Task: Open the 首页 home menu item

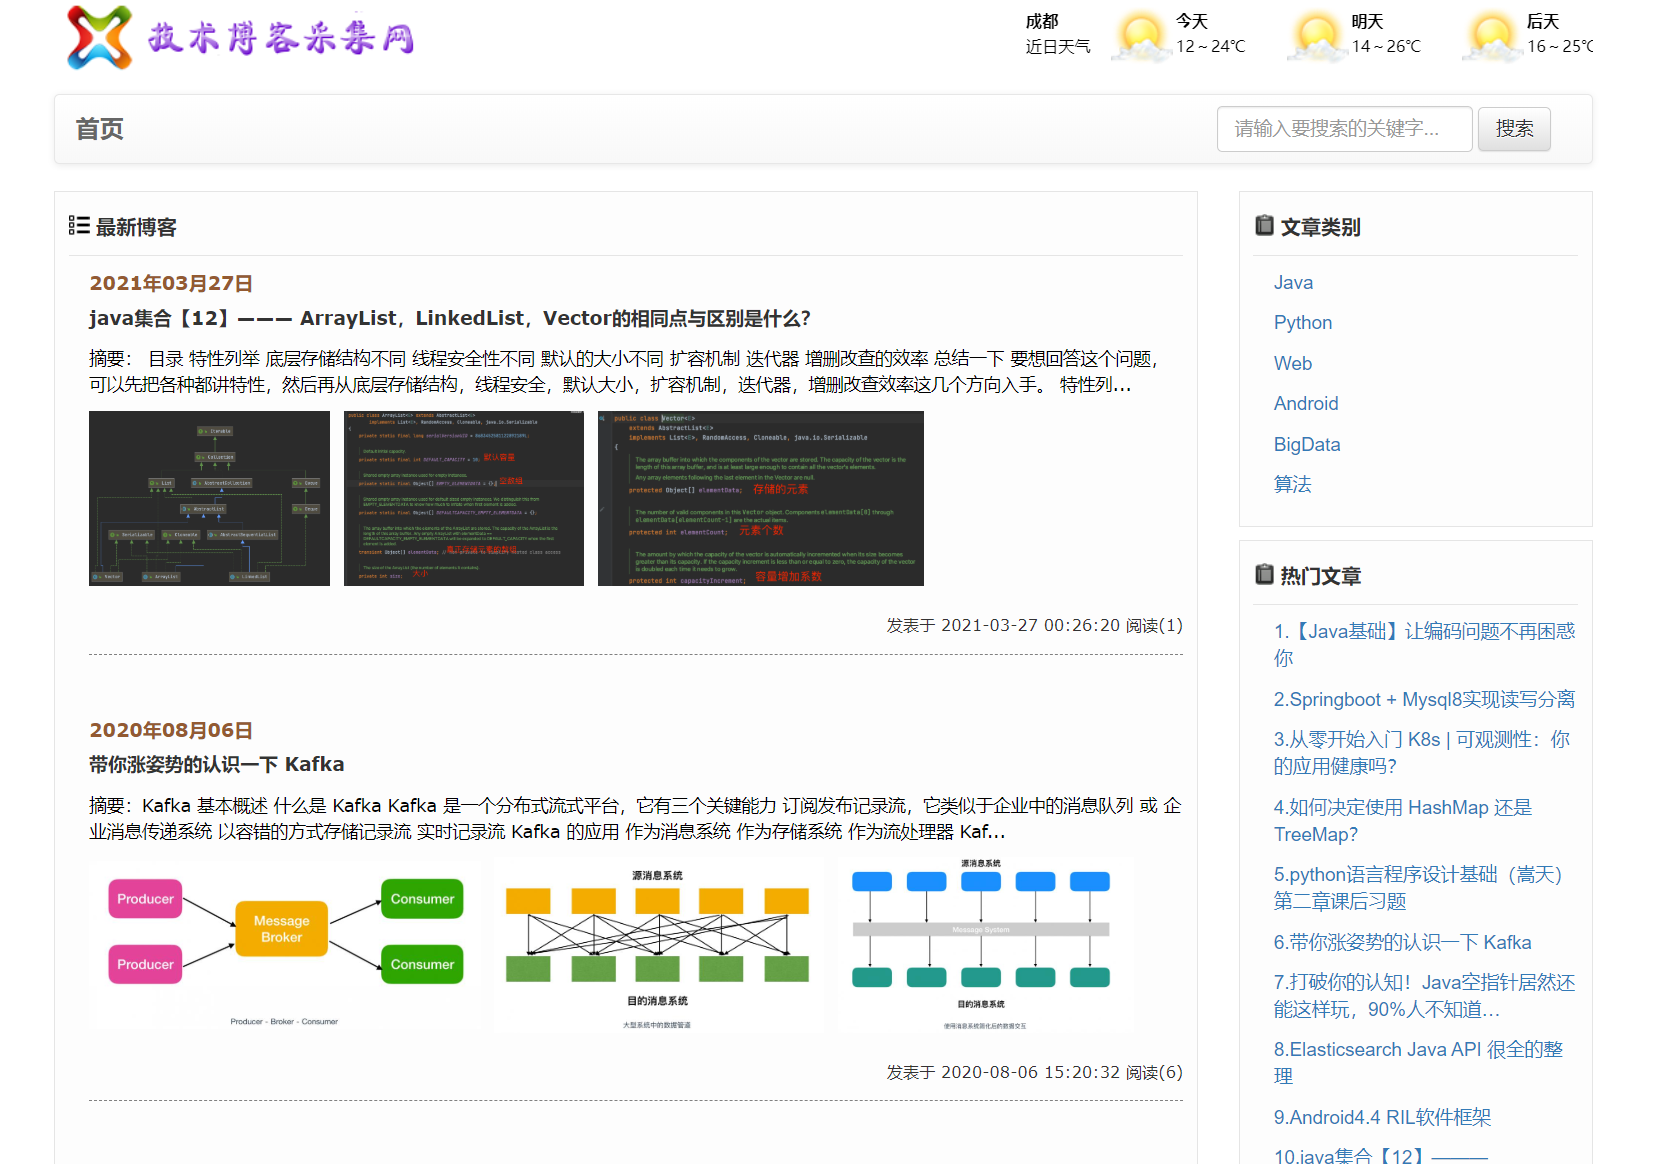Action: pyautogui.click(x=100, y=129)
